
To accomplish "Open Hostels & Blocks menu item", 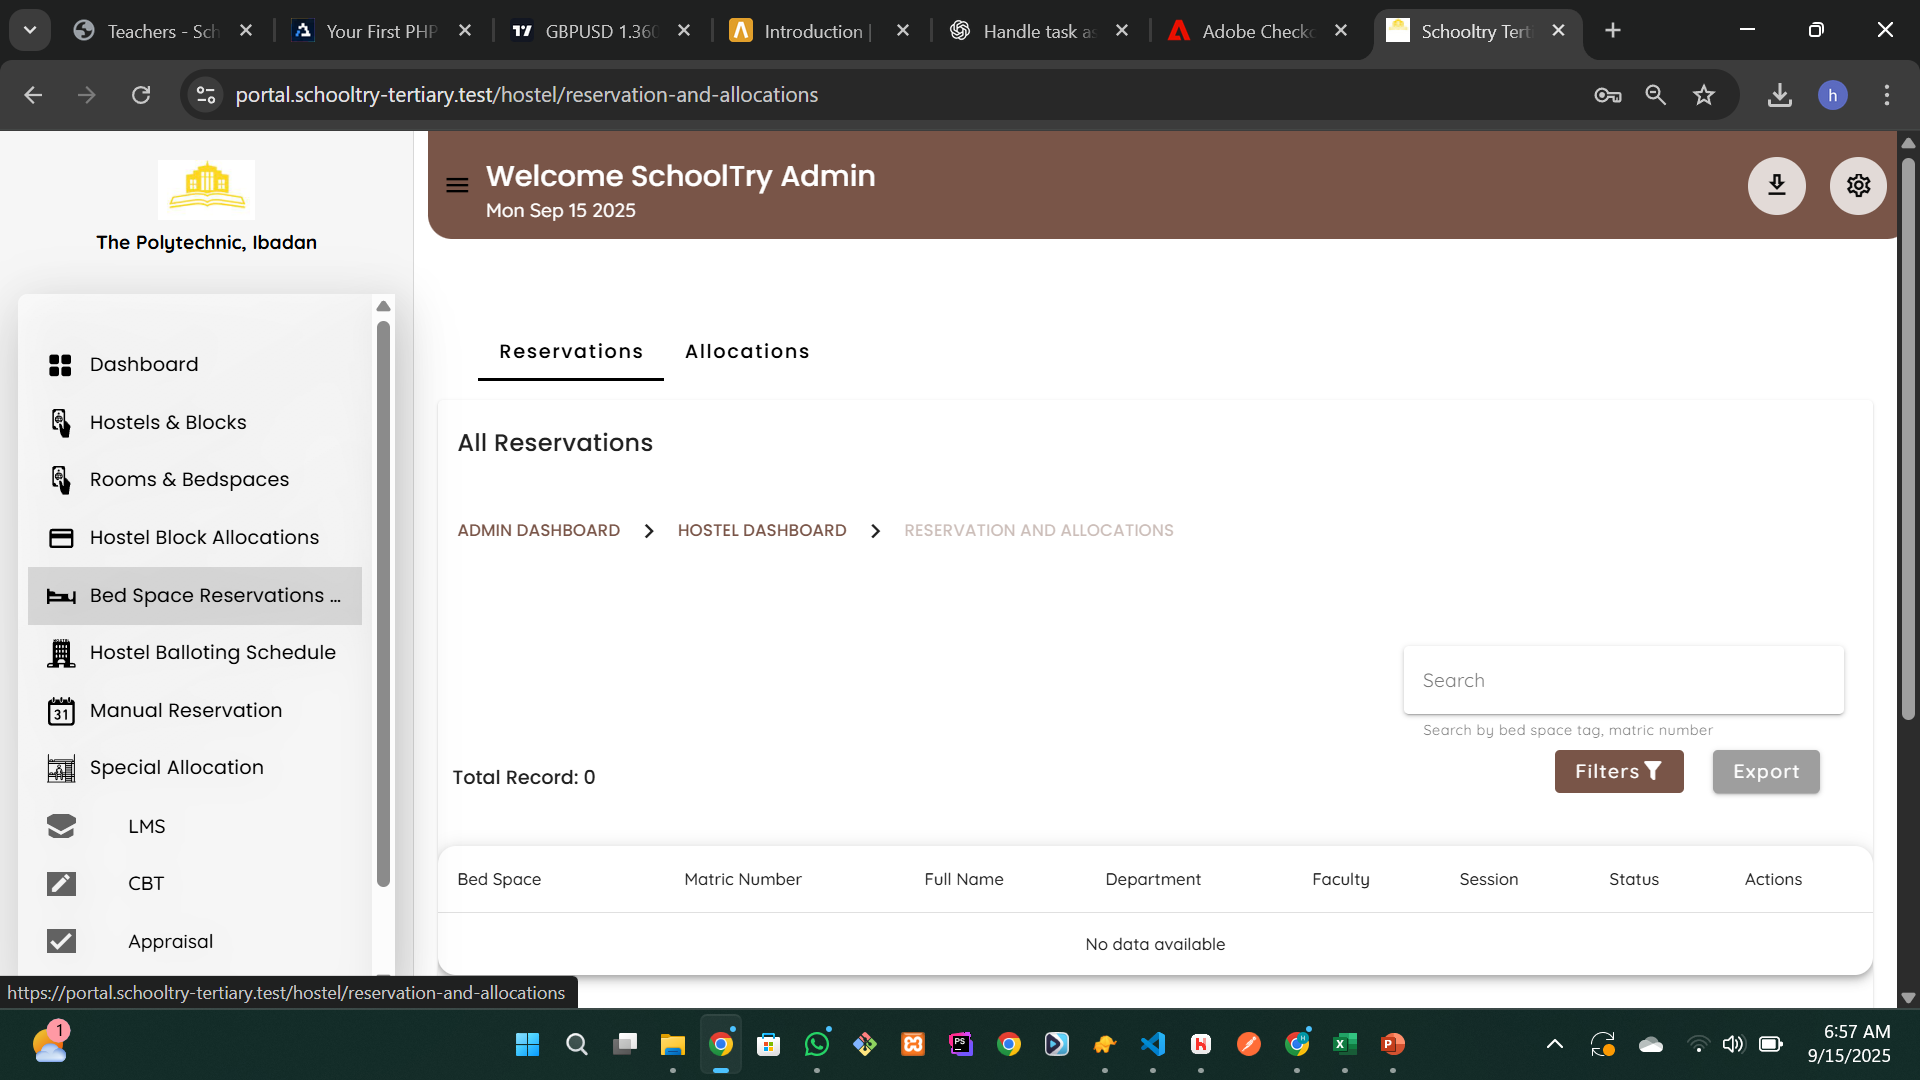I will (195, 423).
